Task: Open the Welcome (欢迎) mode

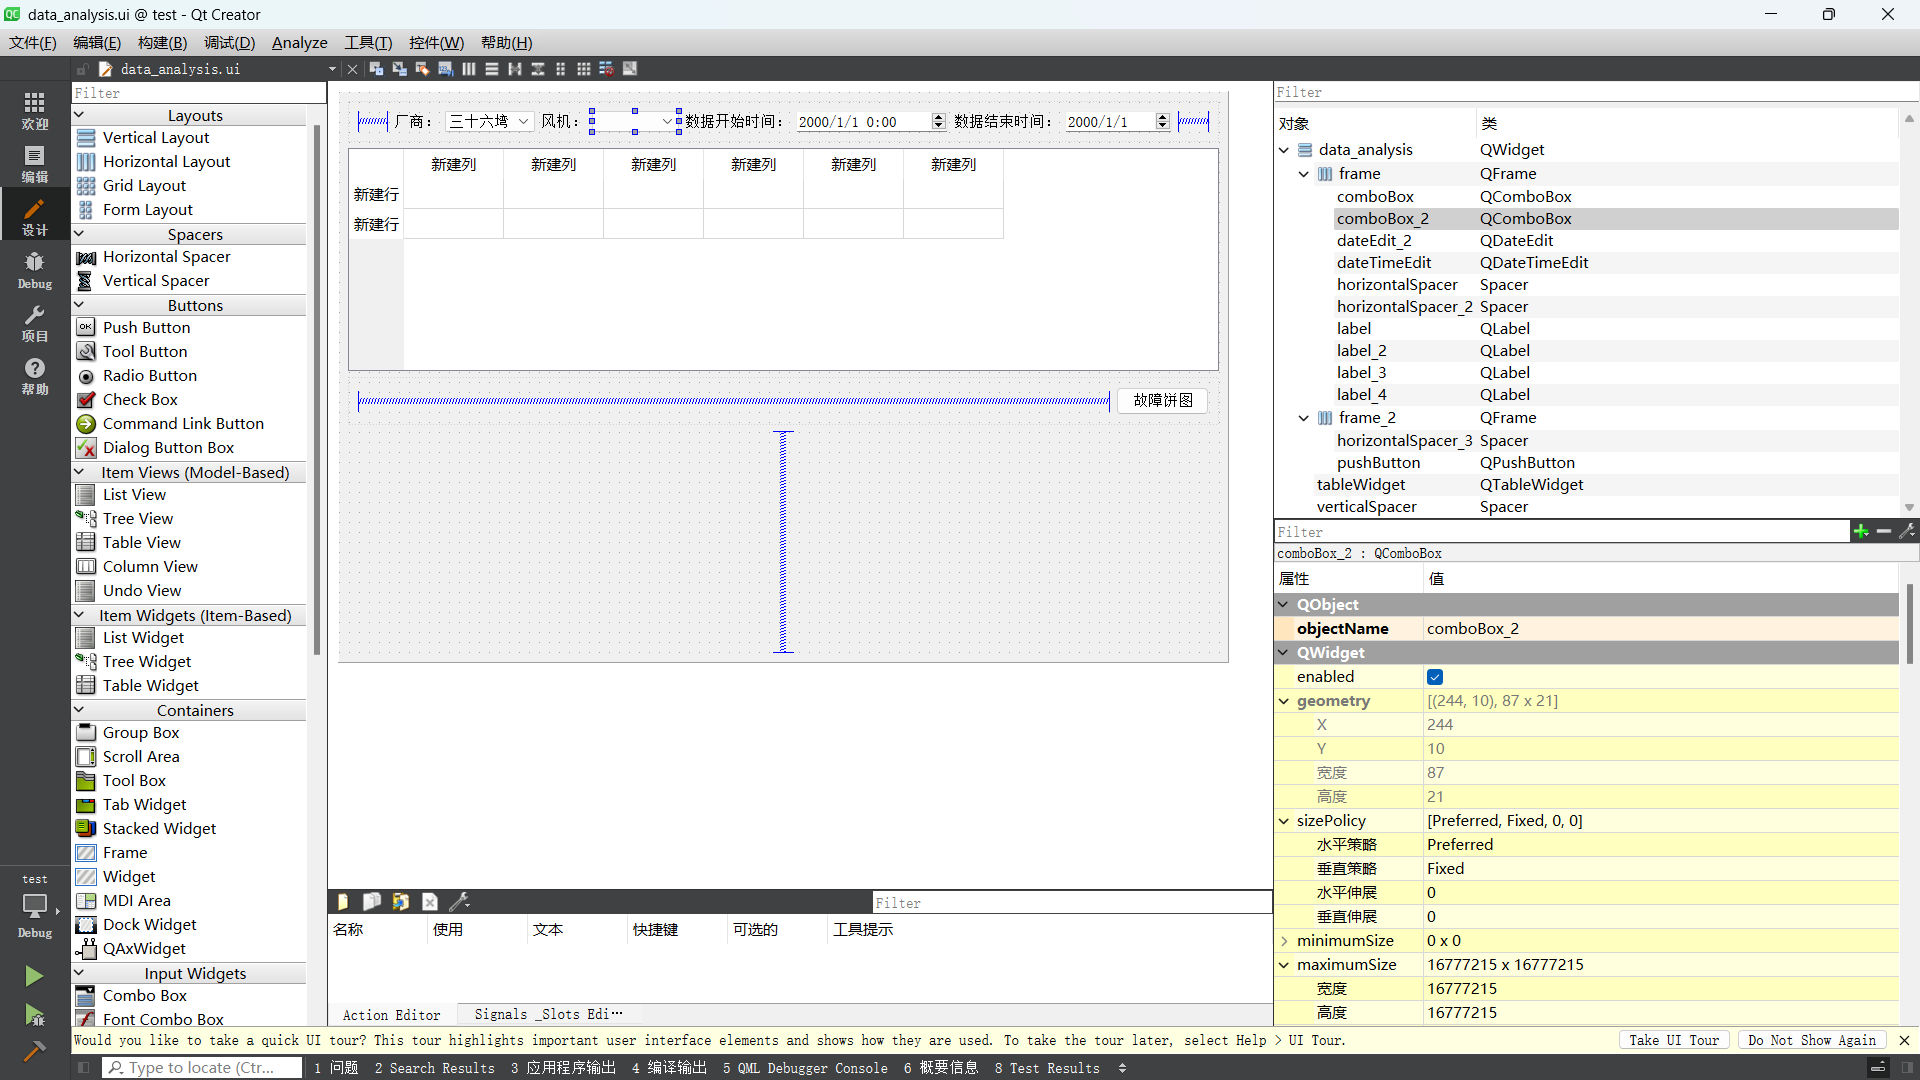Action: tap(34, 110)
